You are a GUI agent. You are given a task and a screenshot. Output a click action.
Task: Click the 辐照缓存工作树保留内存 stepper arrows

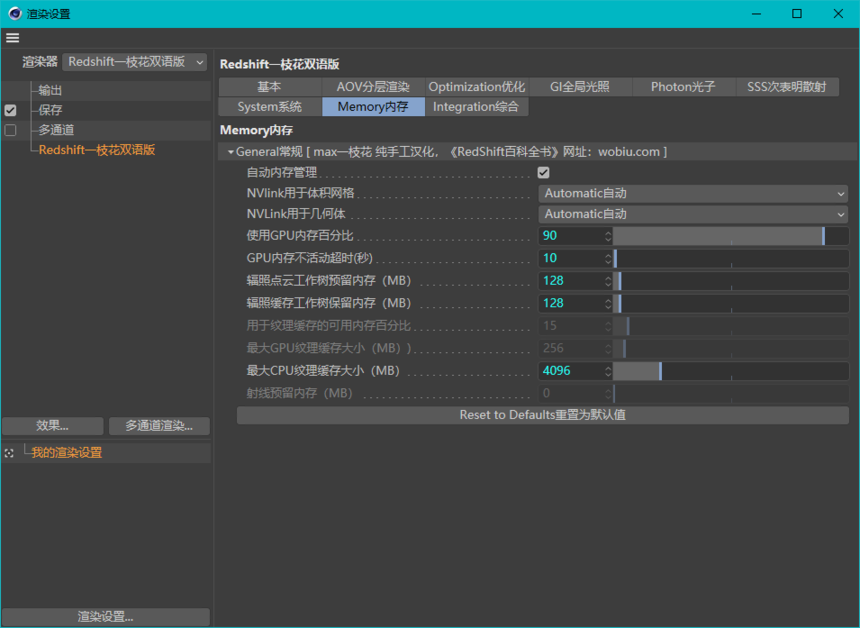pos(608,303)
